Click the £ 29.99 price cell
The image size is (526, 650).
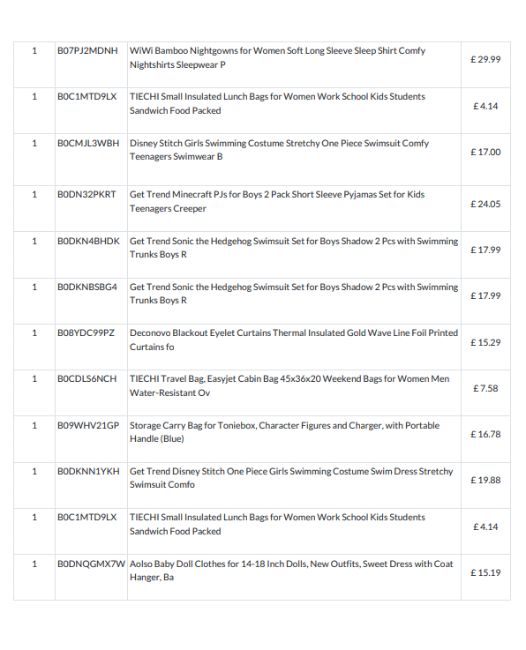pos(485,60)
